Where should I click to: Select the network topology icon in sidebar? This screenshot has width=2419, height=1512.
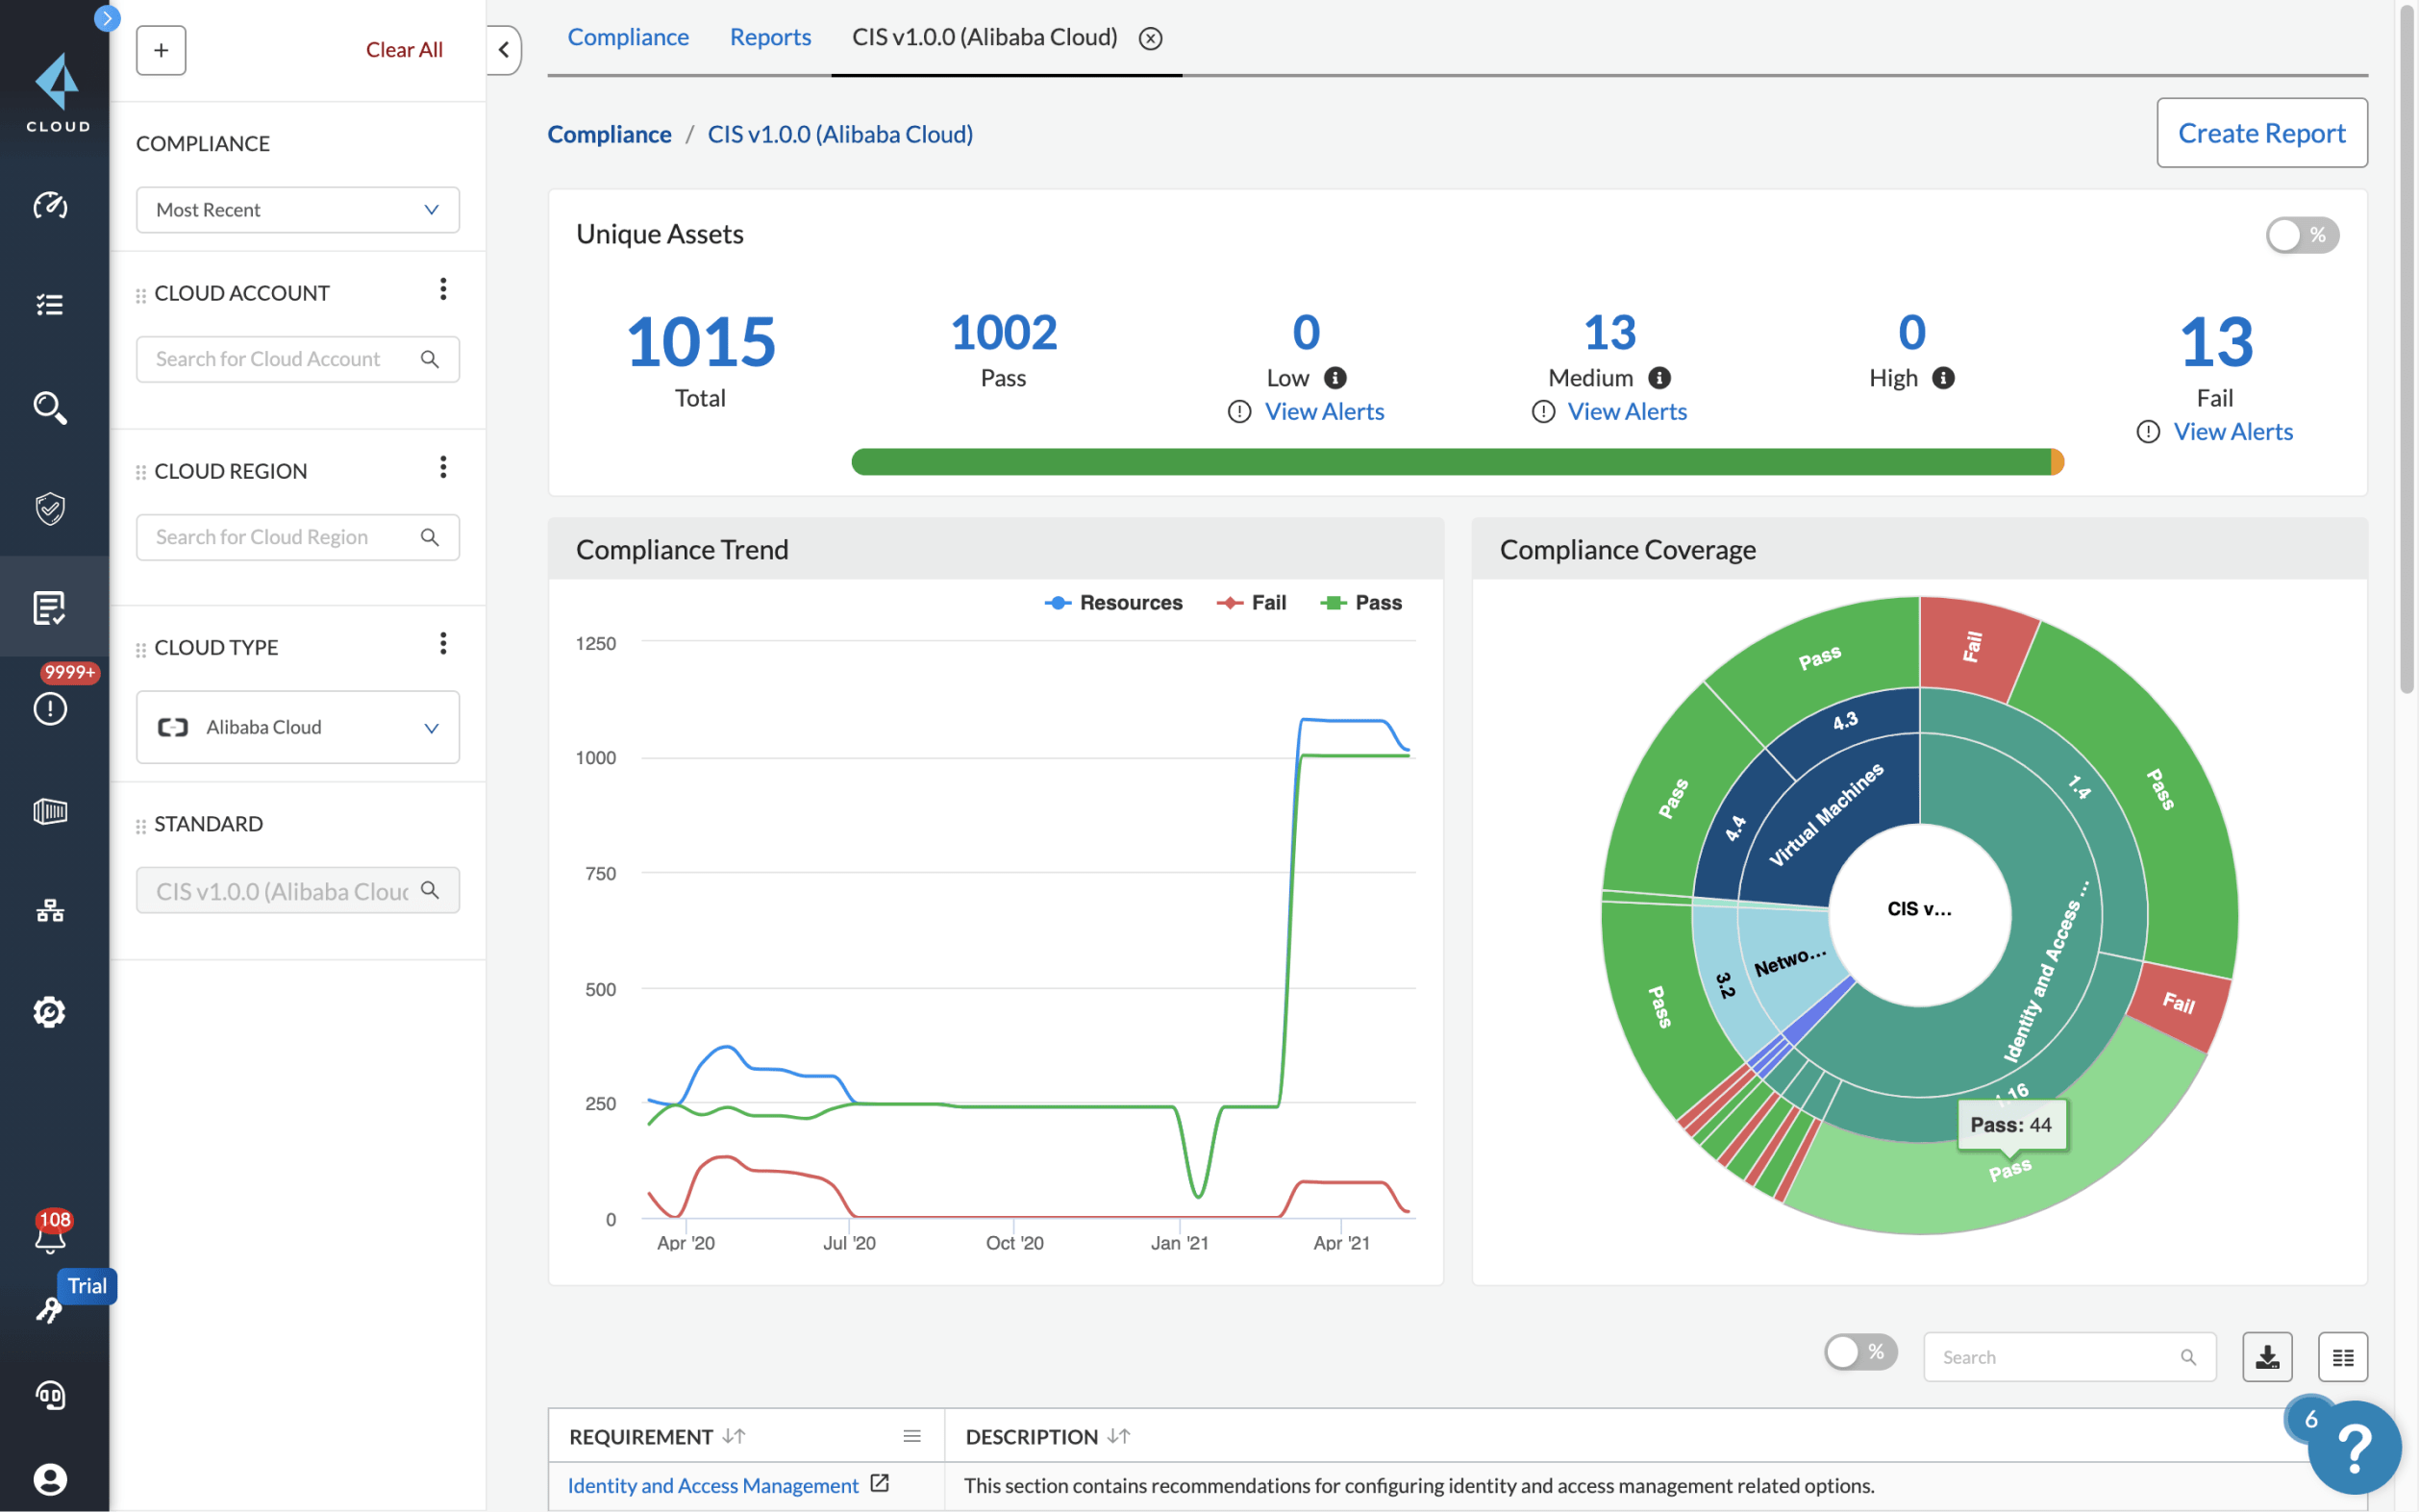pyautogui.click(x=49, y=911)
